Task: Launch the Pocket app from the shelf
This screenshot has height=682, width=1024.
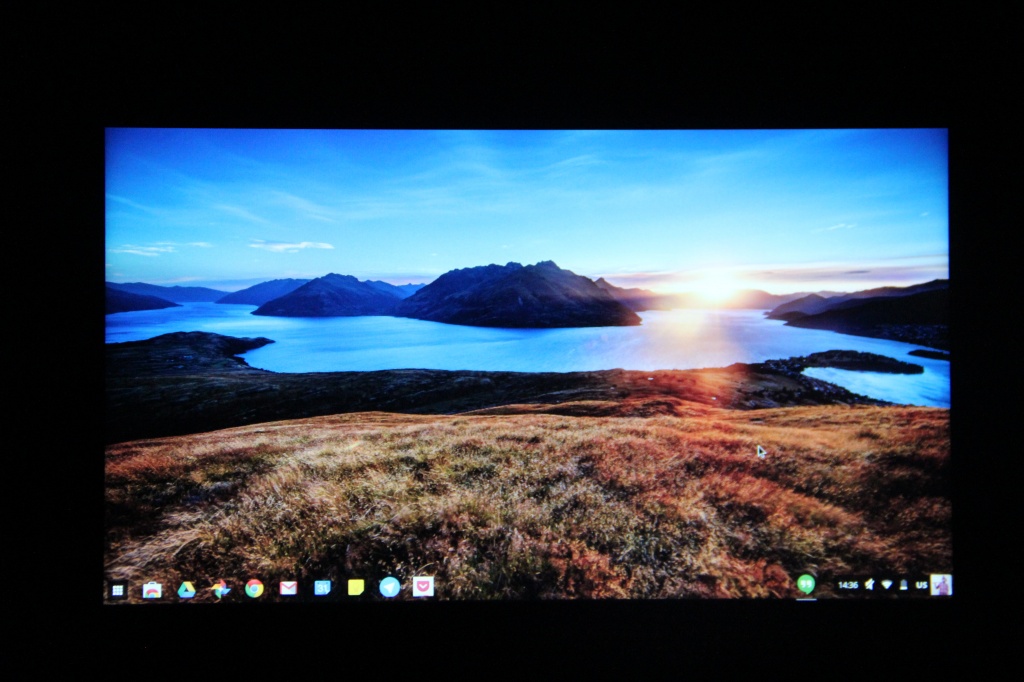Action: [423, 589]
